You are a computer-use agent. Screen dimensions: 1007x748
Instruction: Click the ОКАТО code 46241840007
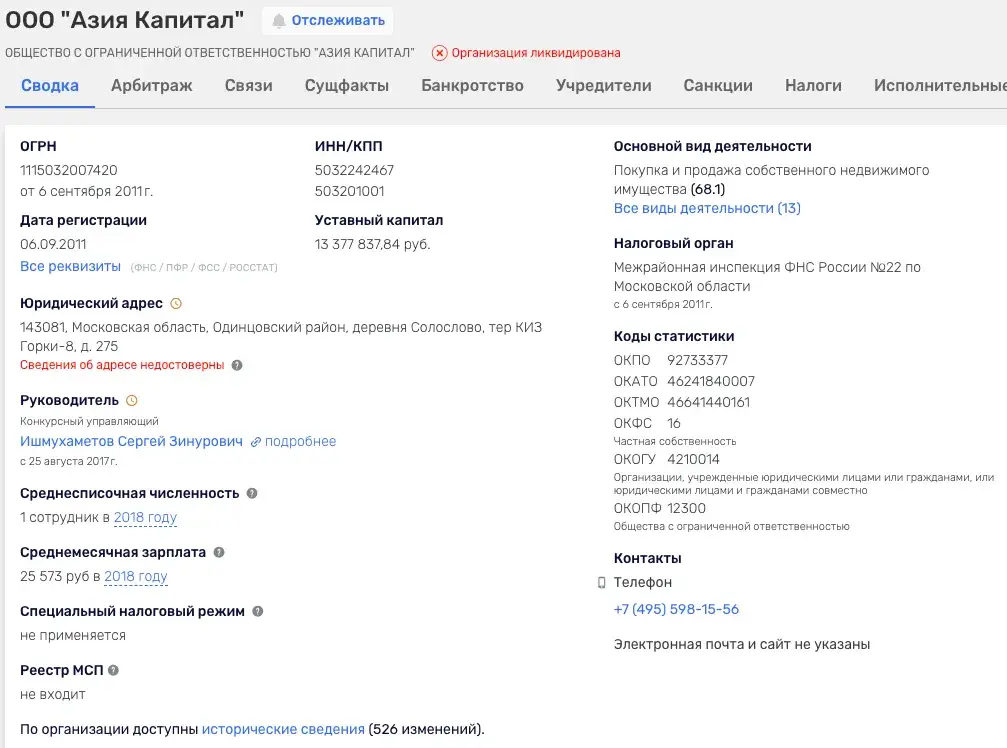711,381
